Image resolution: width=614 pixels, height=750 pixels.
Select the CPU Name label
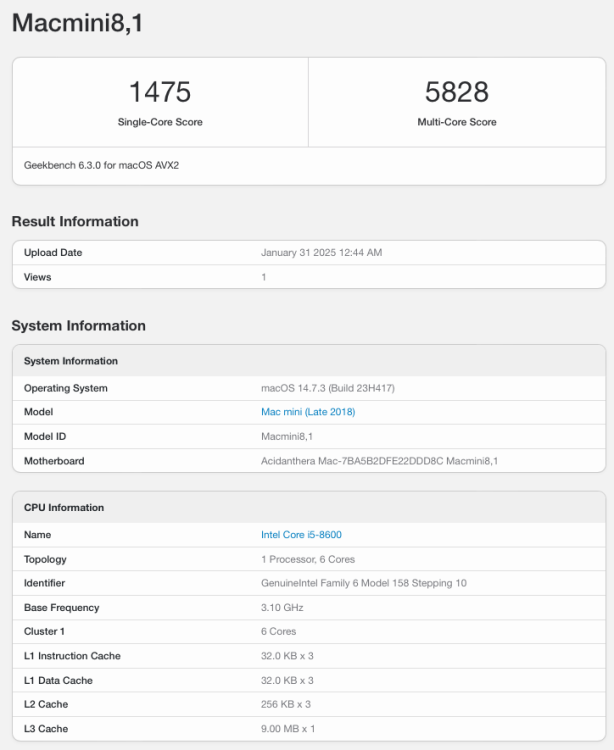coord(37,535)
